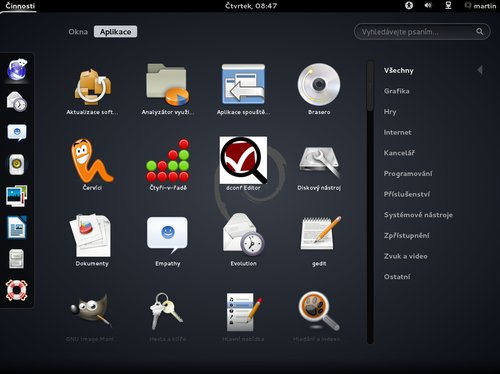Screen dimensions: 500x374
Task: Filter applications by Grafika
Action: (396, 91)
